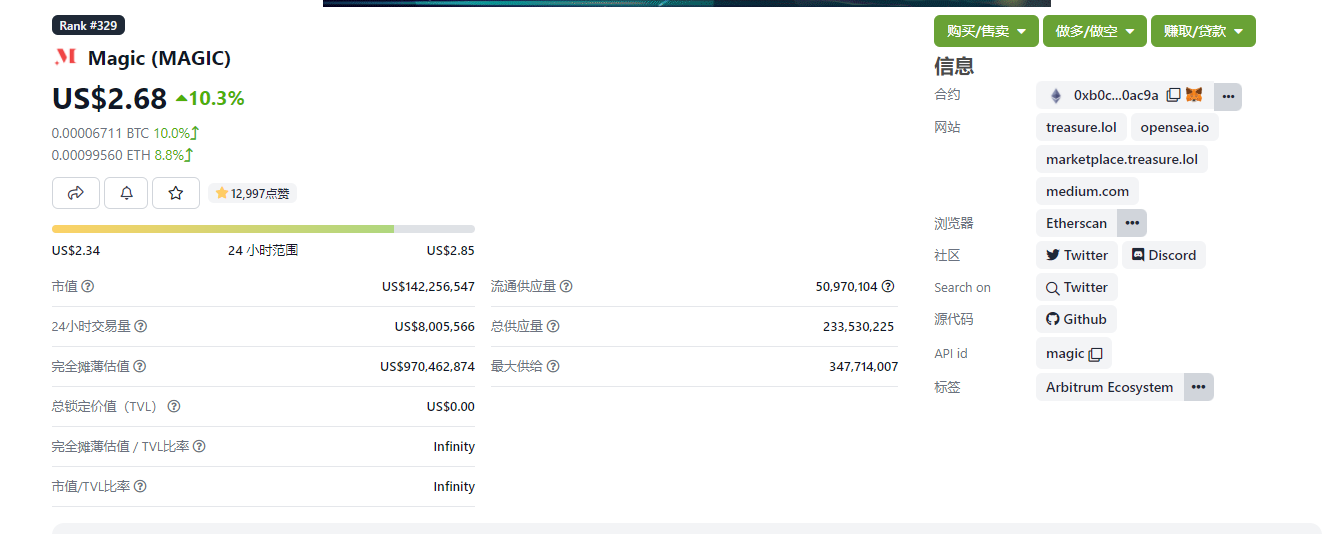This screenshot has height=534, width=1344.
Task: Click the Magic coin logo
Action: [x=65, y=57]
